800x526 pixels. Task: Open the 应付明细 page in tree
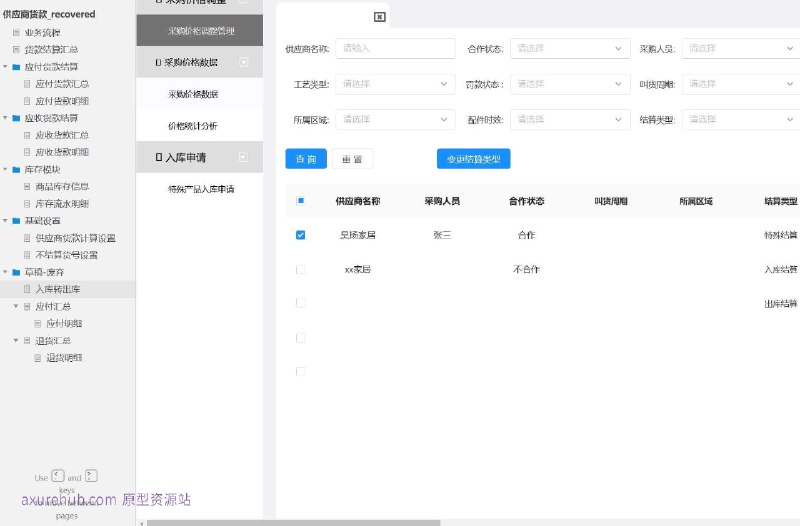(x=64, y=323)
